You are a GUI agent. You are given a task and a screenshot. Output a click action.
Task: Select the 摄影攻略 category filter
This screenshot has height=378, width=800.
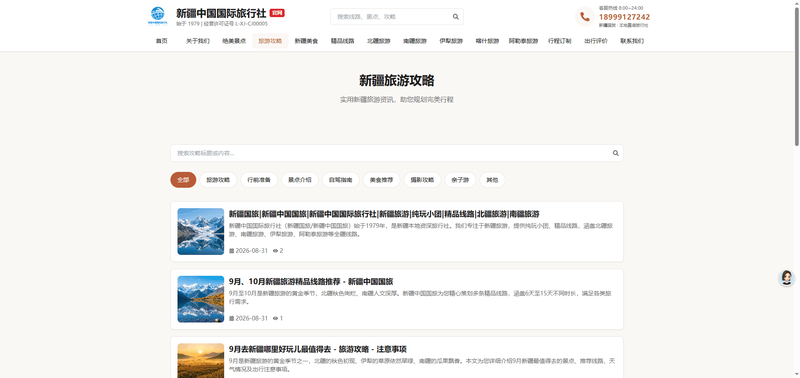tap(422, 180)
